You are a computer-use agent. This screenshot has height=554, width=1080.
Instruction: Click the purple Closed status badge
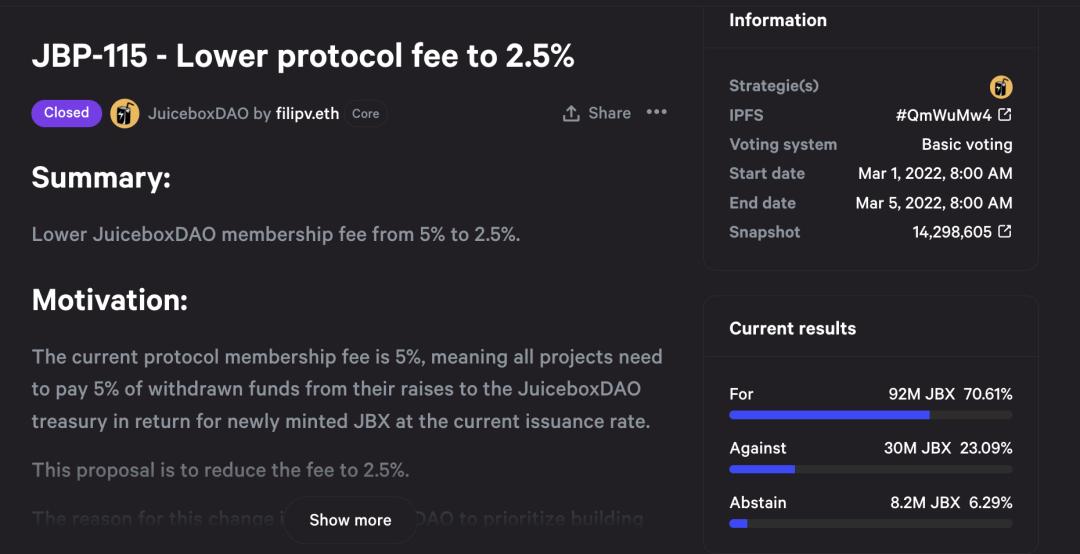coord(67,113)
